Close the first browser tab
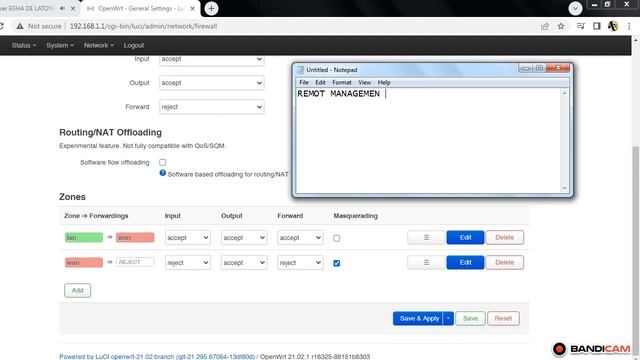This screenshot has width=640, height=360. 73,8
